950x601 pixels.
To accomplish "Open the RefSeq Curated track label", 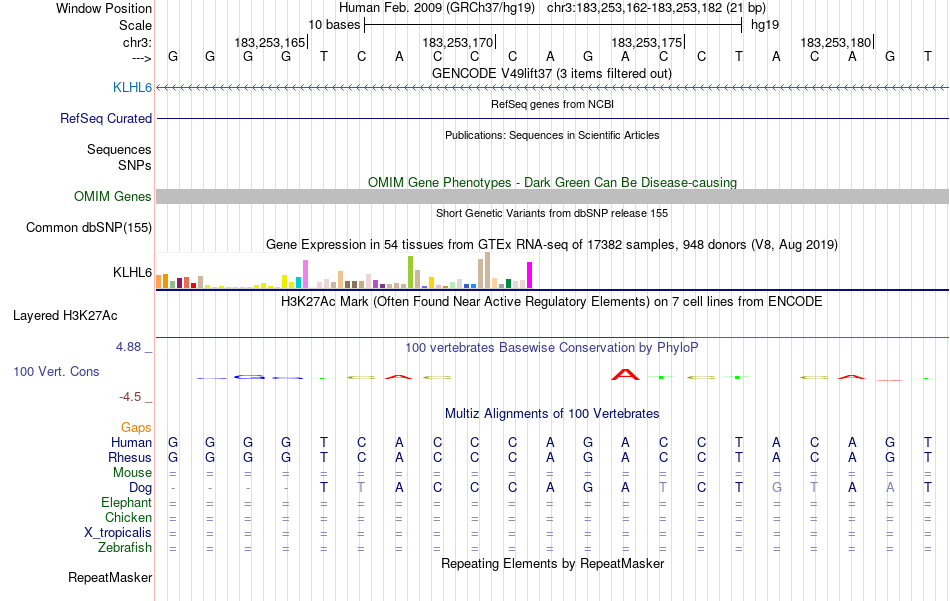I will point(105,118).
